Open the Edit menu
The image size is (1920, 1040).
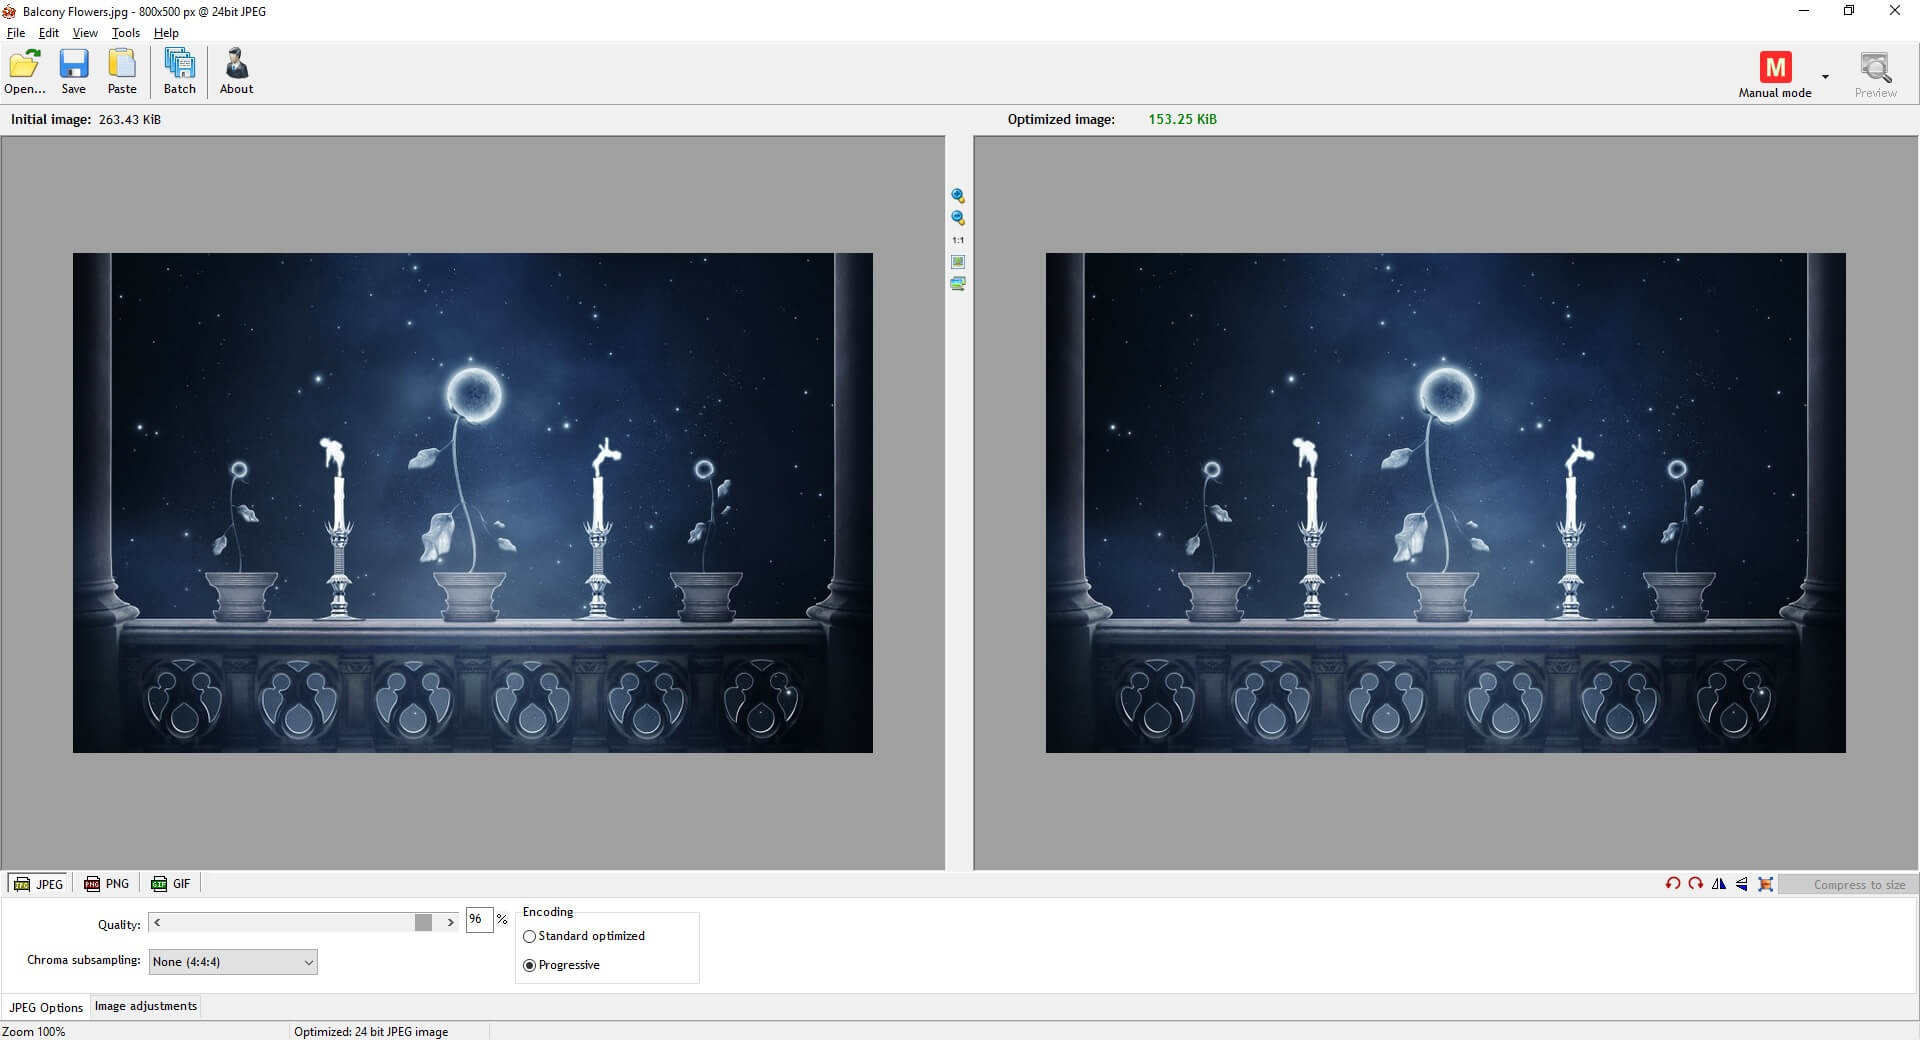49,33
